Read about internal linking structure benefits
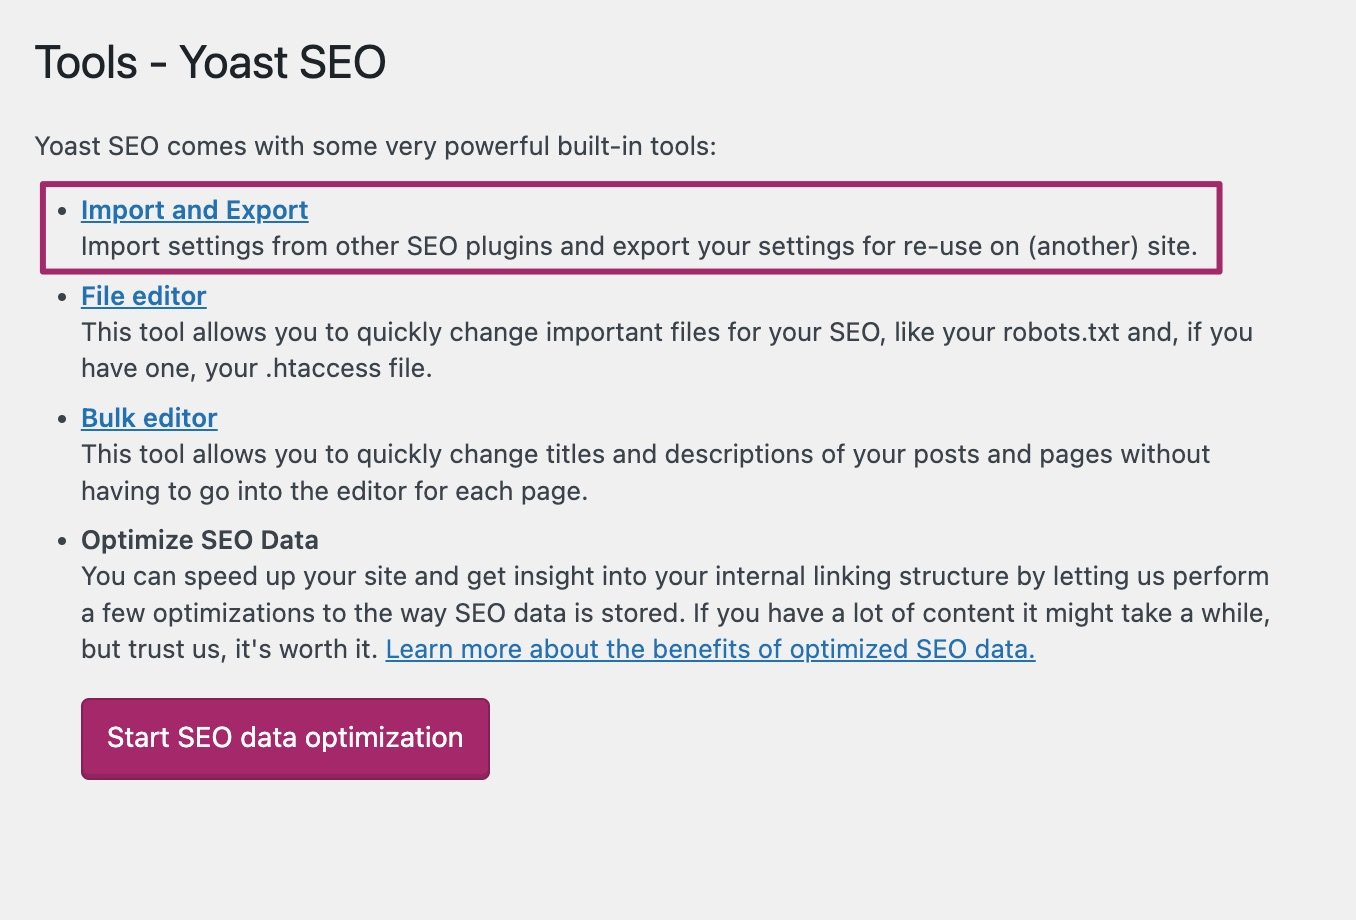 712,649
